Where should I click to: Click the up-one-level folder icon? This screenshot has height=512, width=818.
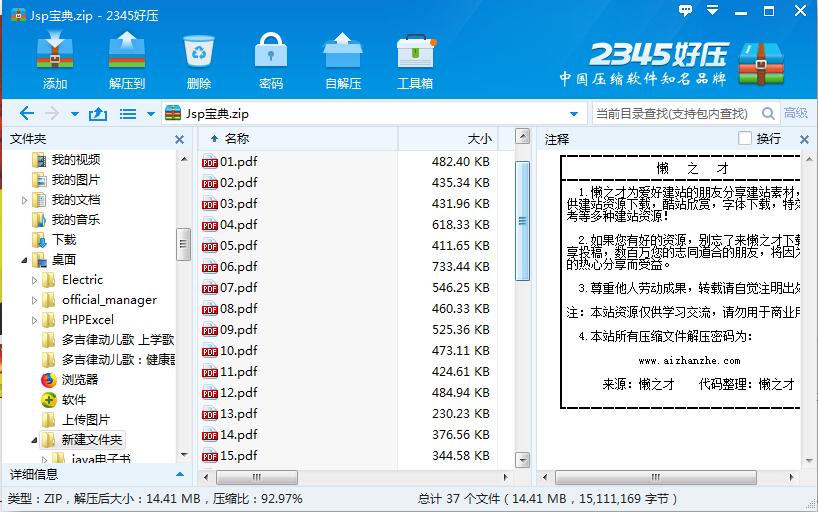(98, 113)
